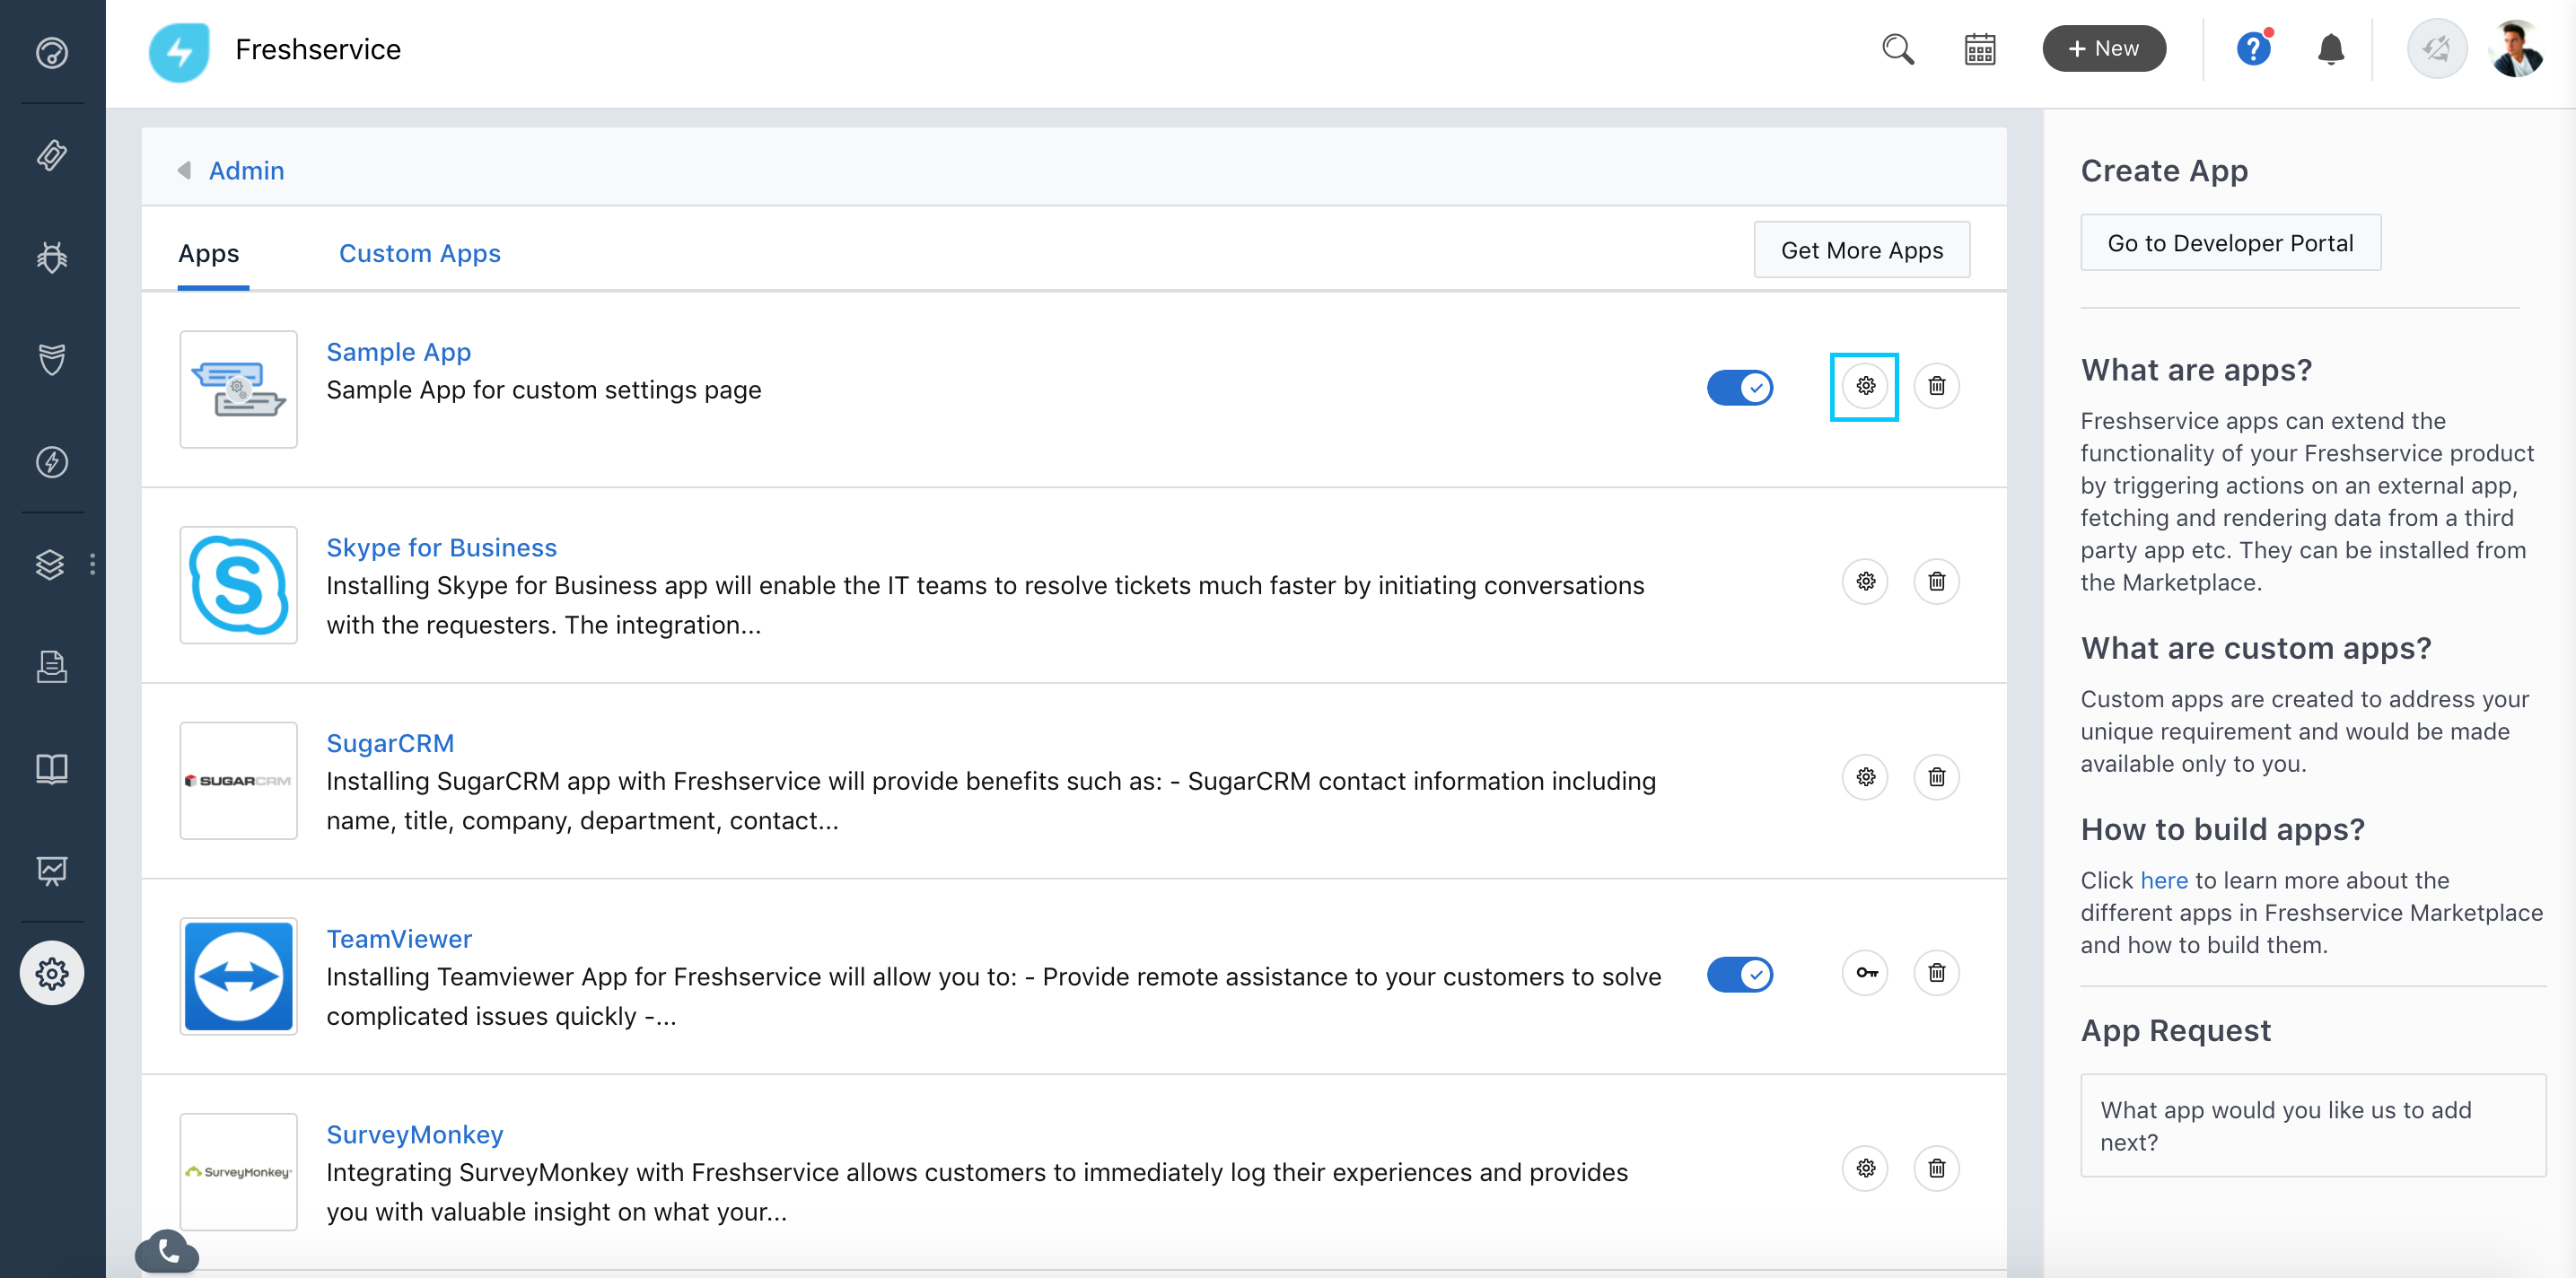The height and width of the screenshot is (1278, 2576).
Task: Click the Go to Developer Portal button
Action: (2230, 241)
